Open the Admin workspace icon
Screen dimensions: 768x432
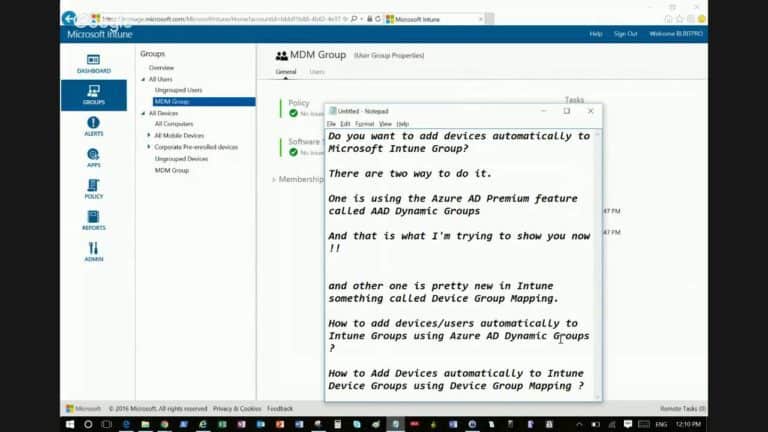click(x=93, y=251)
